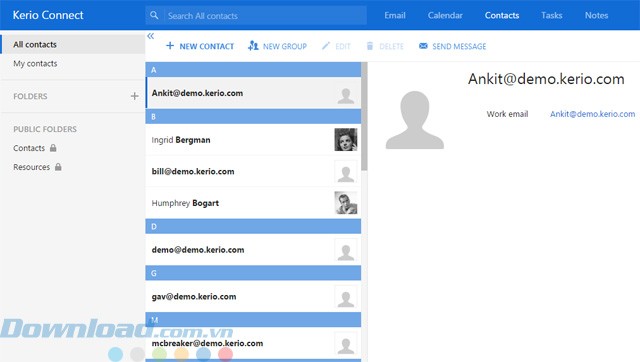Viewport: 640px width, 362px height.
Task: Add a new folder with the plus icon
Action: pyautogui.click(x=134, y=96)
